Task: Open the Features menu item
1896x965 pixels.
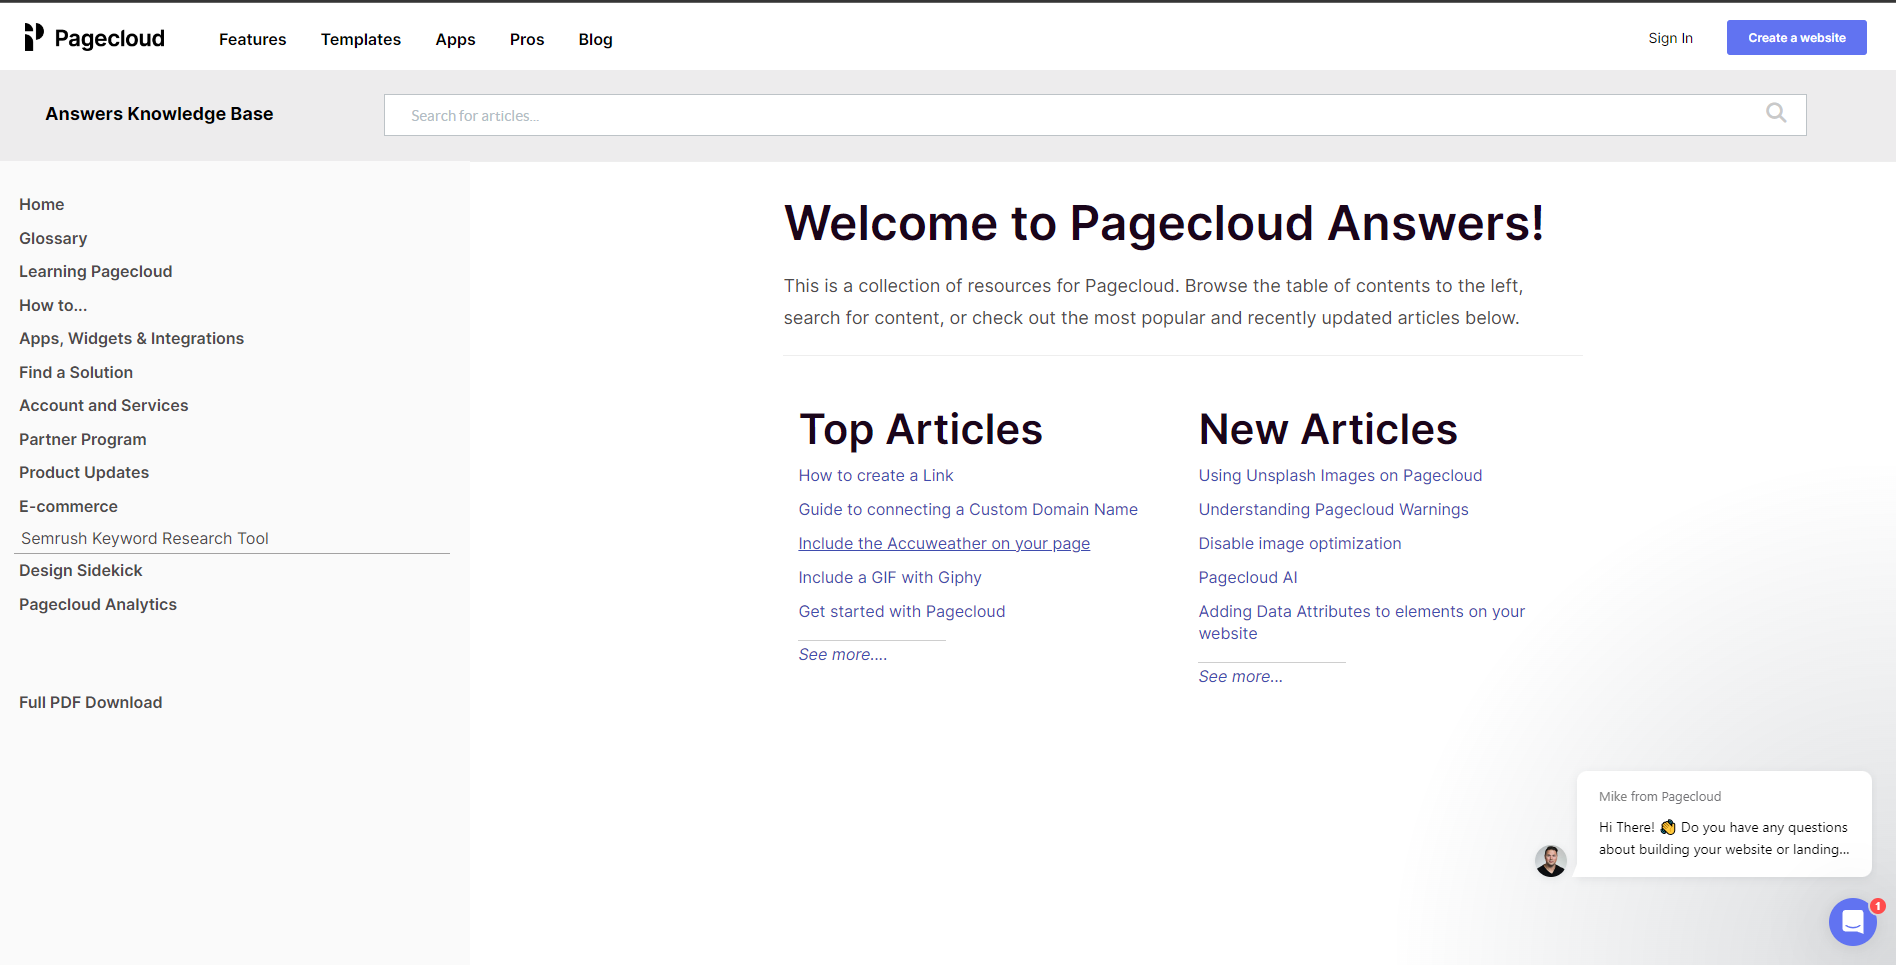Action: (253, 39)
